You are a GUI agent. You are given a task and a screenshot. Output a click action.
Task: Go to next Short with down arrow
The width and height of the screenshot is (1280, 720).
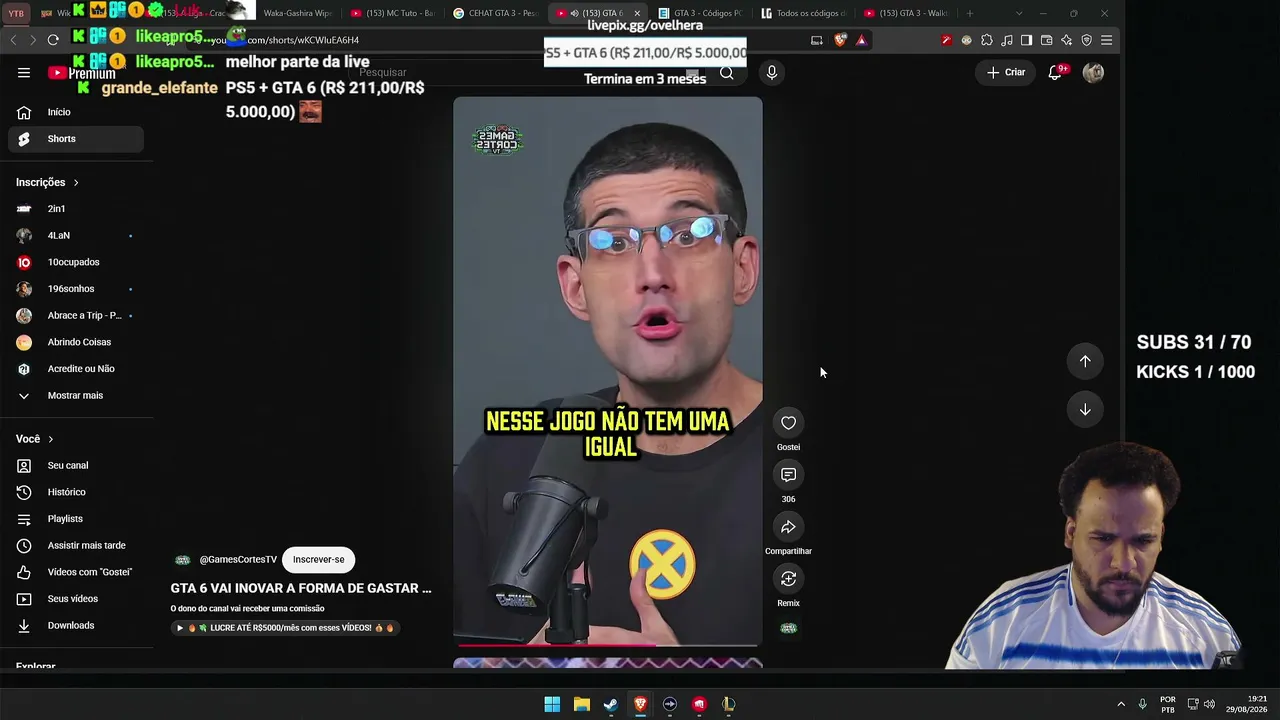pos(1085,409)
